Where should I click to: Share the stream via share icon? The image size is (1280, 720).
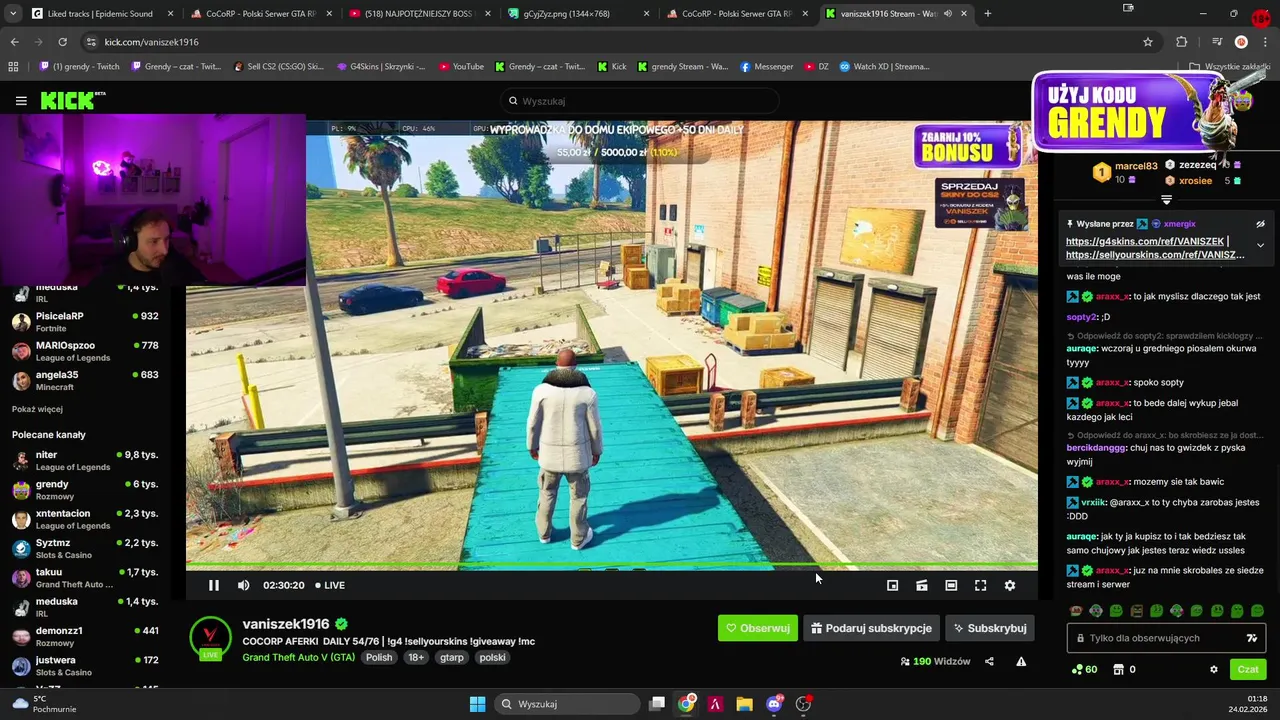pyautogui.click(x=989, y=661)
